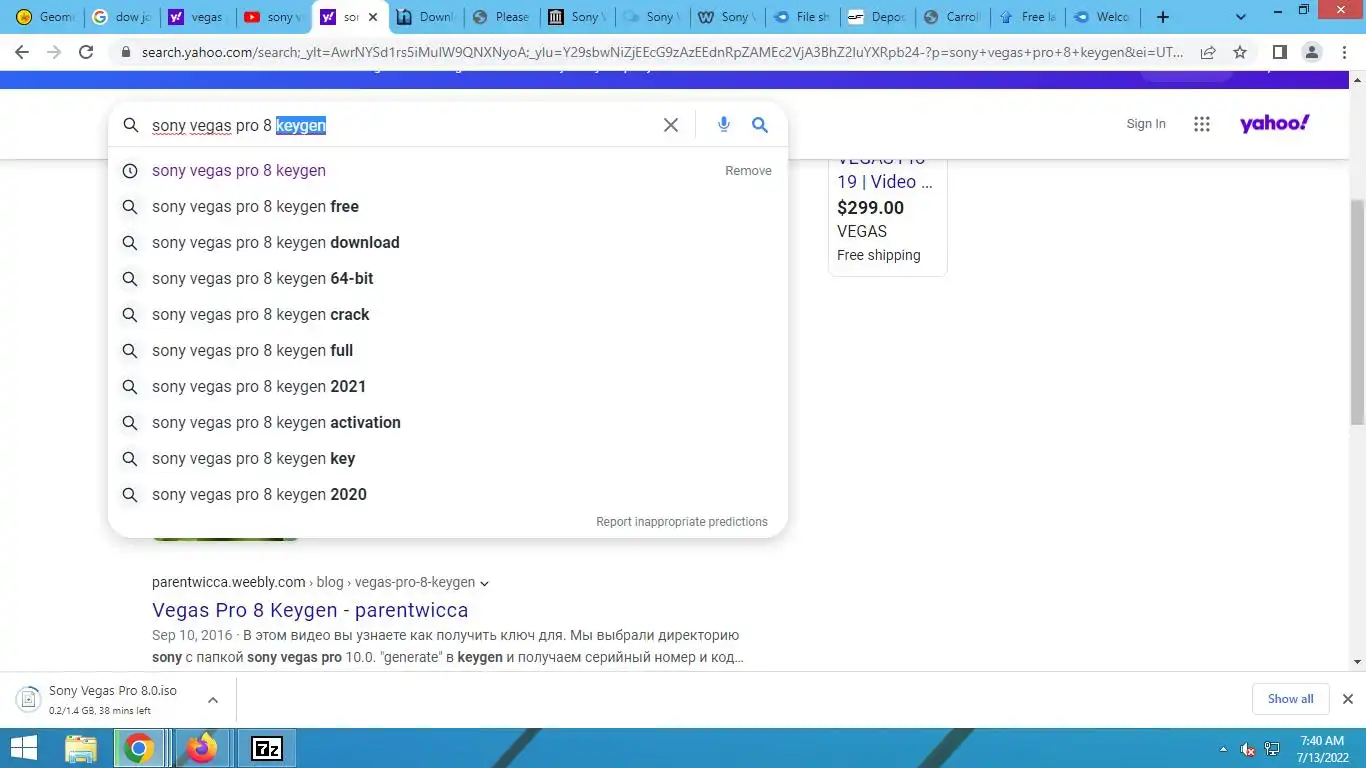Select suggestion 'sony vegas pro 8 keygen 2020'
The width and height of the screenshot is (1366, 768).
[x=448, y=495]
